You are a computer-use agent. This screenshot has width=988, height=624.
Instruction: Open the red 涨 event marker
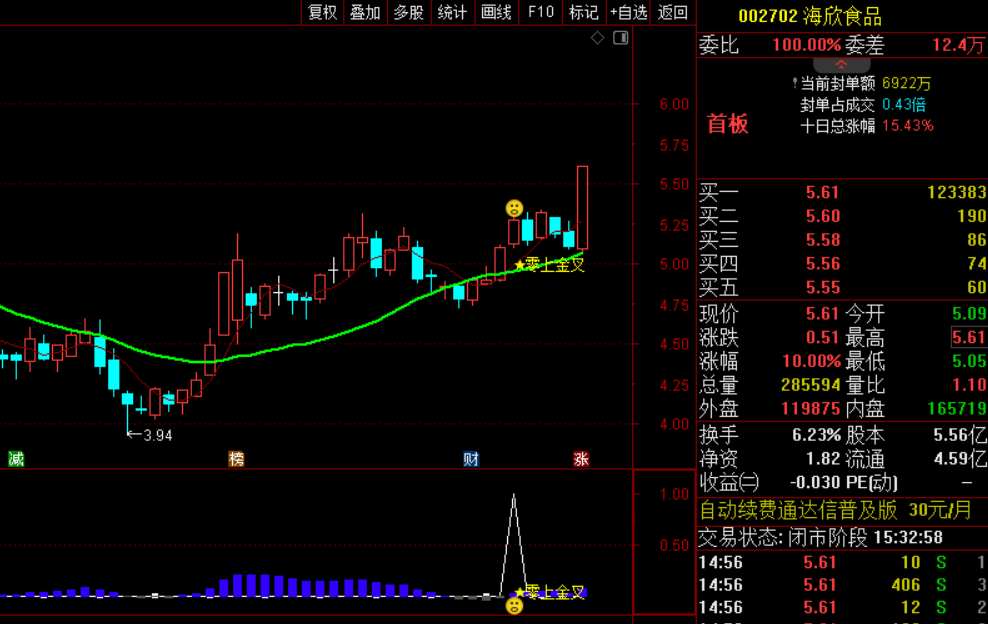click(x=581, y=459)
